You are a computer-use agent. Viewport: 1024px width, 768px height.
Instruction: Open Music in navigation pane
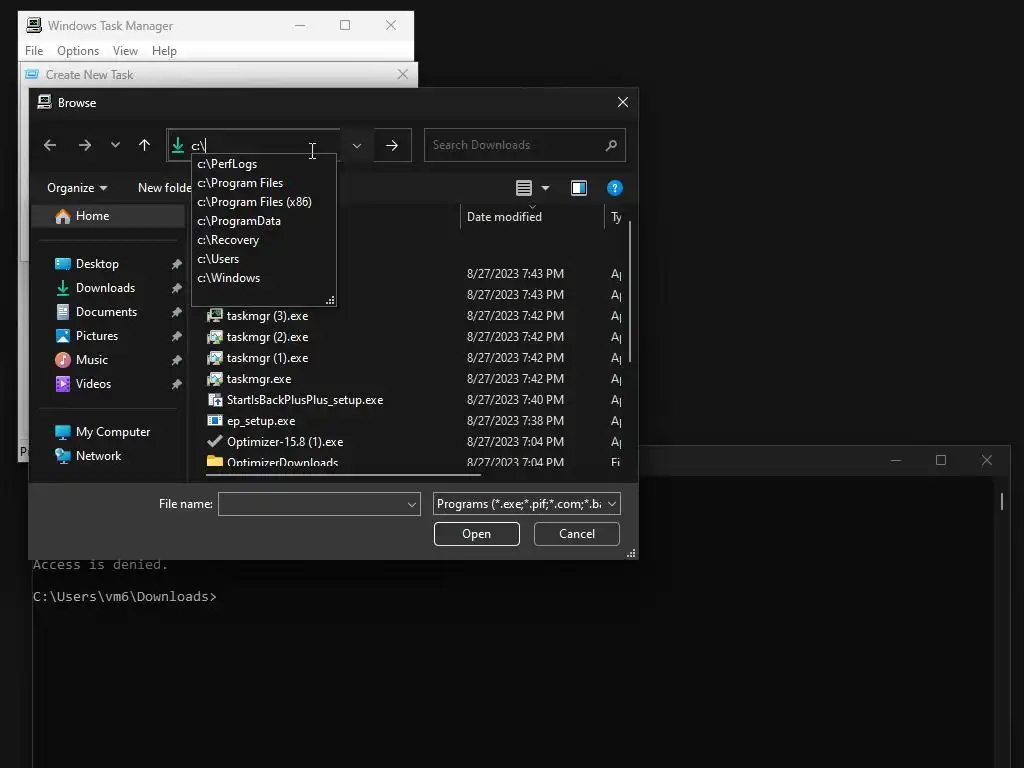tap(91, 360)
